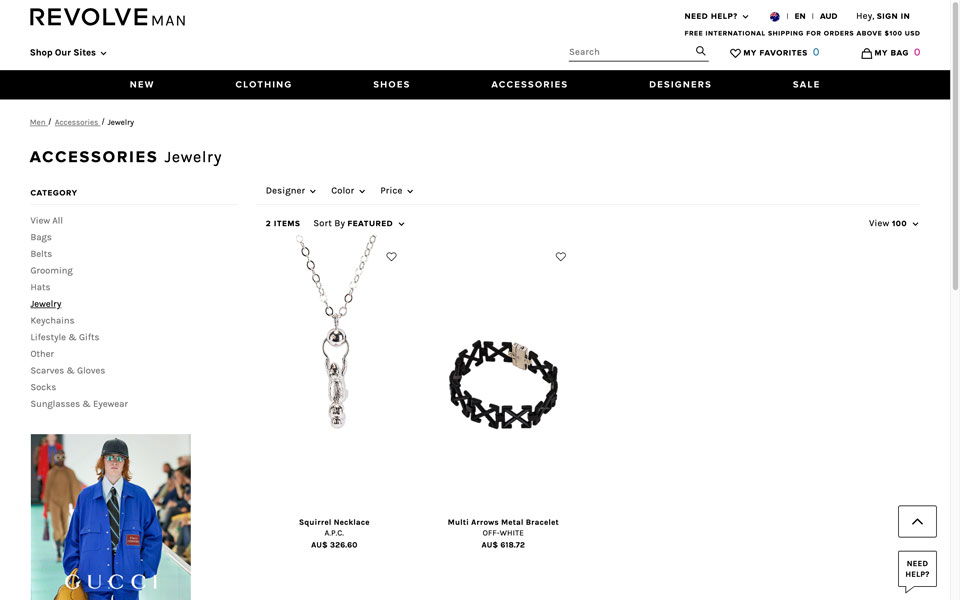The height and width of the screenshot is (600, 960).
Task: Open Sort By Featured dropdown
Action: coord(359,223)
